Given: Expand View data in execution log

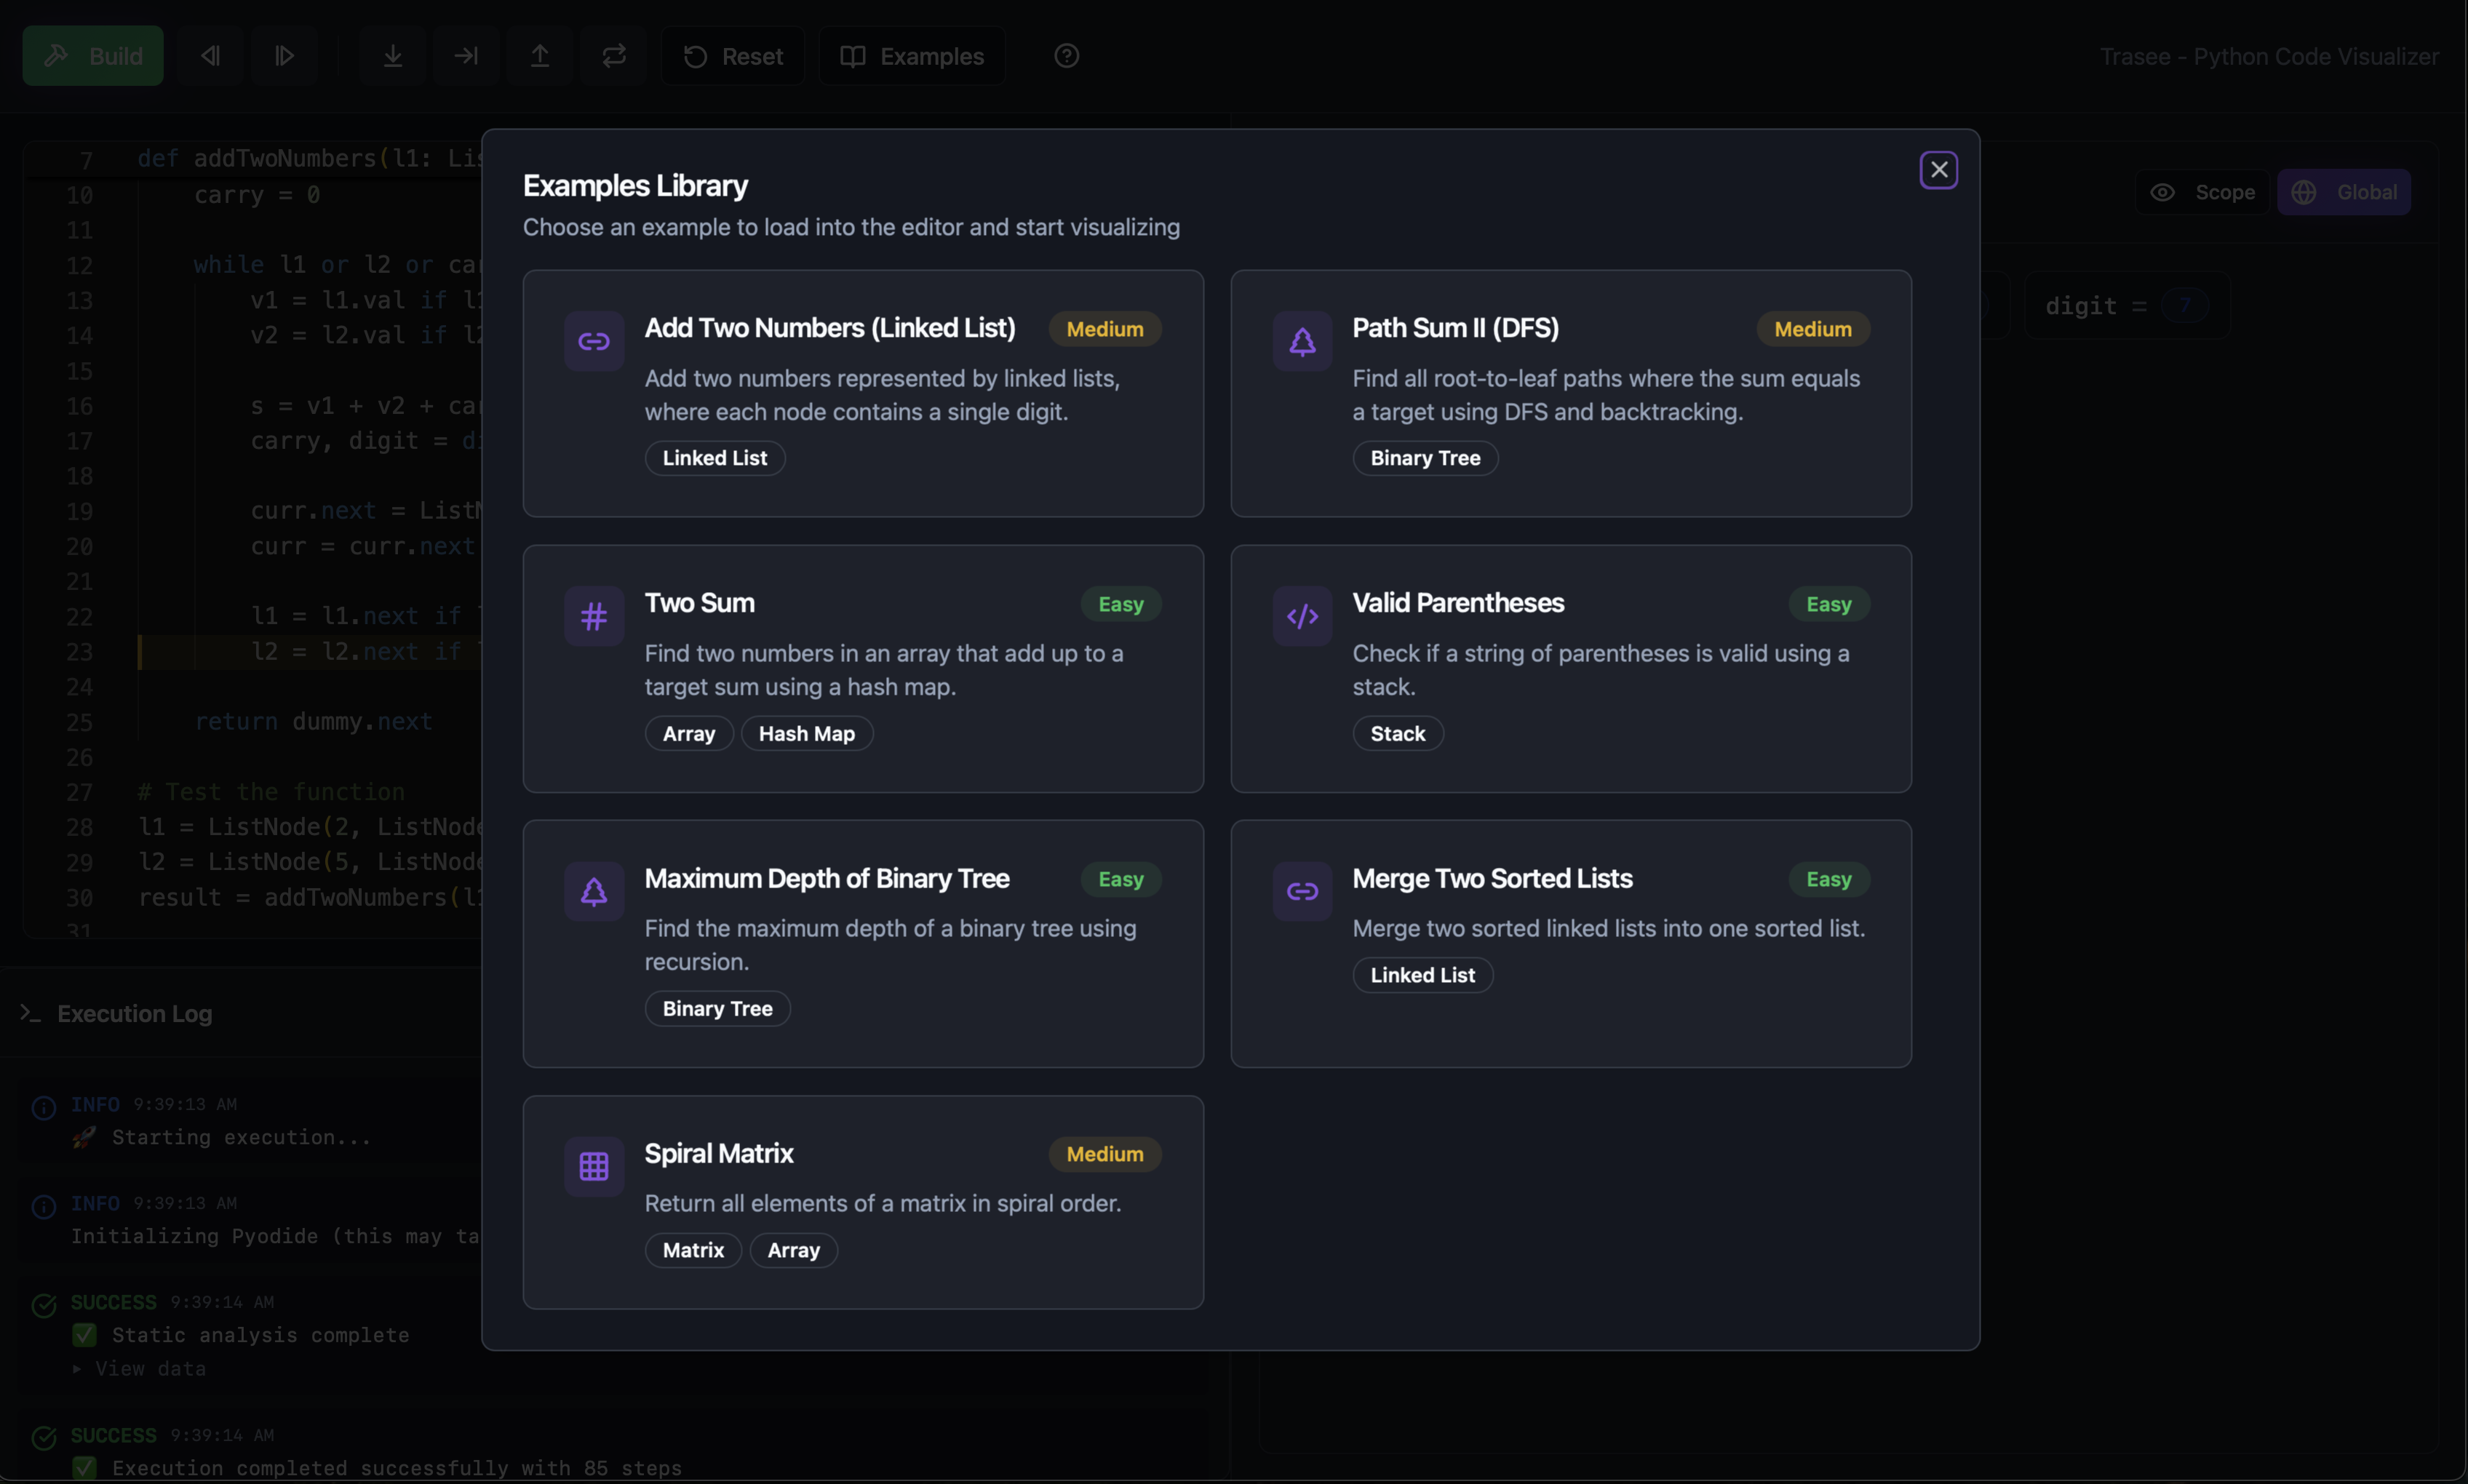Looking at the screenshot, I should (140, 1368).
